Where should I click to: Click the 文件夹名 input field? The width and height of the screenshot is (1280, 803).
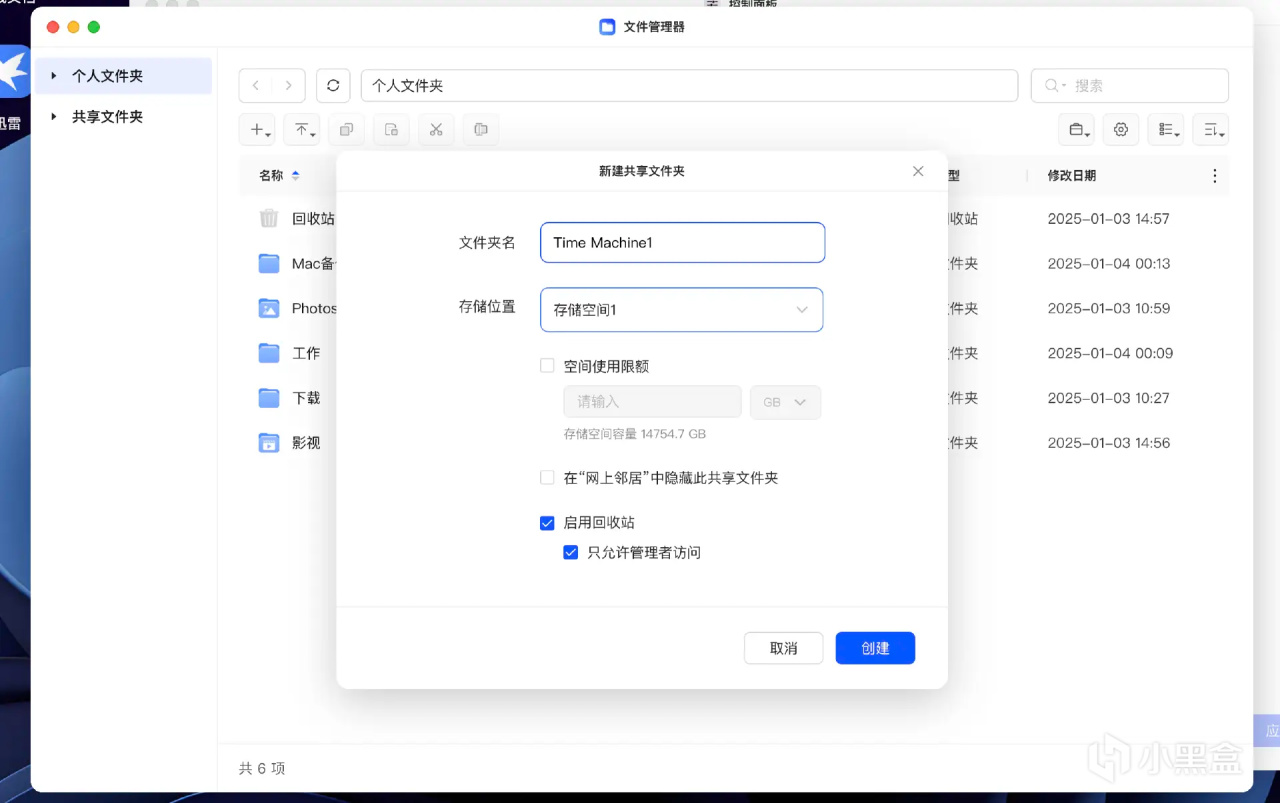pyautogui.click(x=683, y=243)
